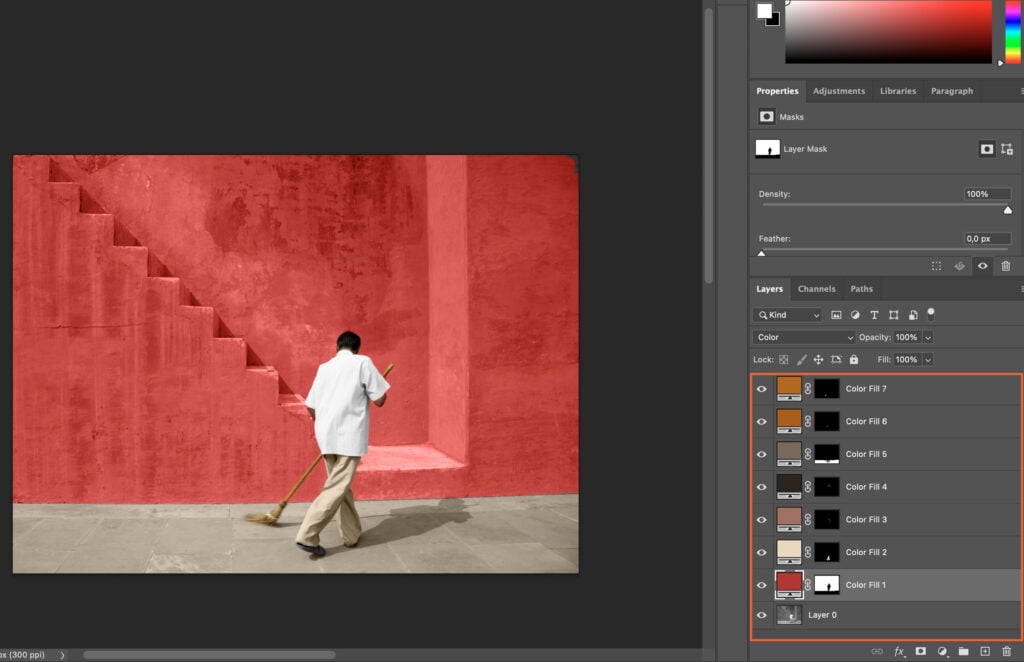Open the Adjustments tab
This screenshot has height=662, width=1024.
(839, 91)
